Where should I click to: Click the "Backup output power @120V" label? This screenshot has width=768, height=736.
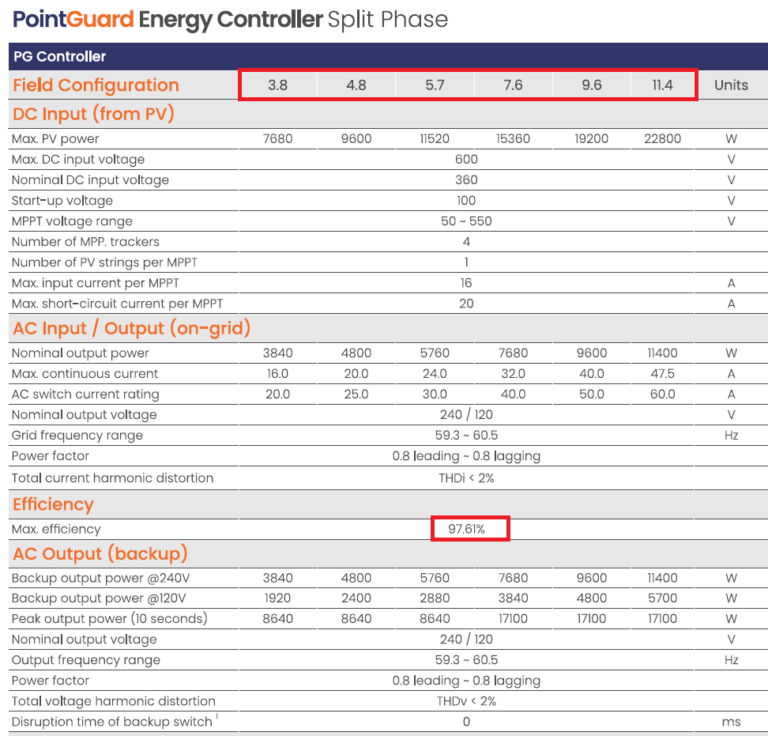99,598
